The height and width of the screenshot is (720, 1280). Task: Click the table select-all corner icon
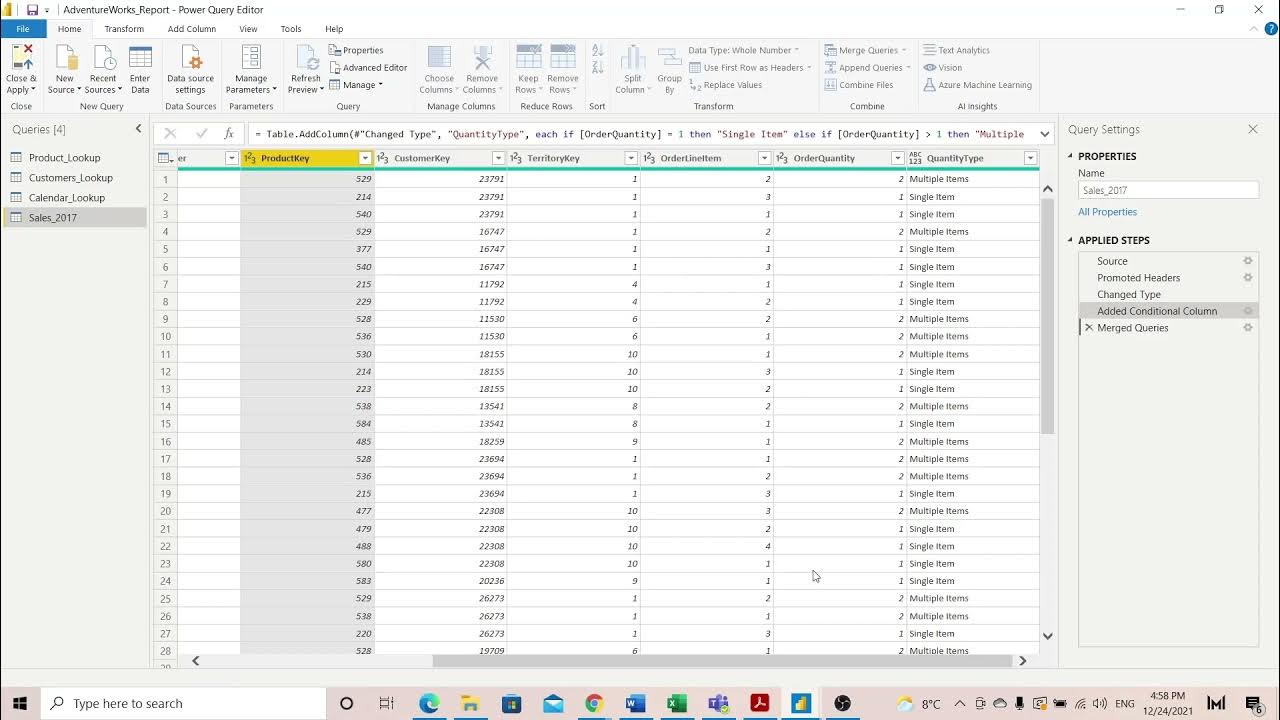[x=165, y=158]
